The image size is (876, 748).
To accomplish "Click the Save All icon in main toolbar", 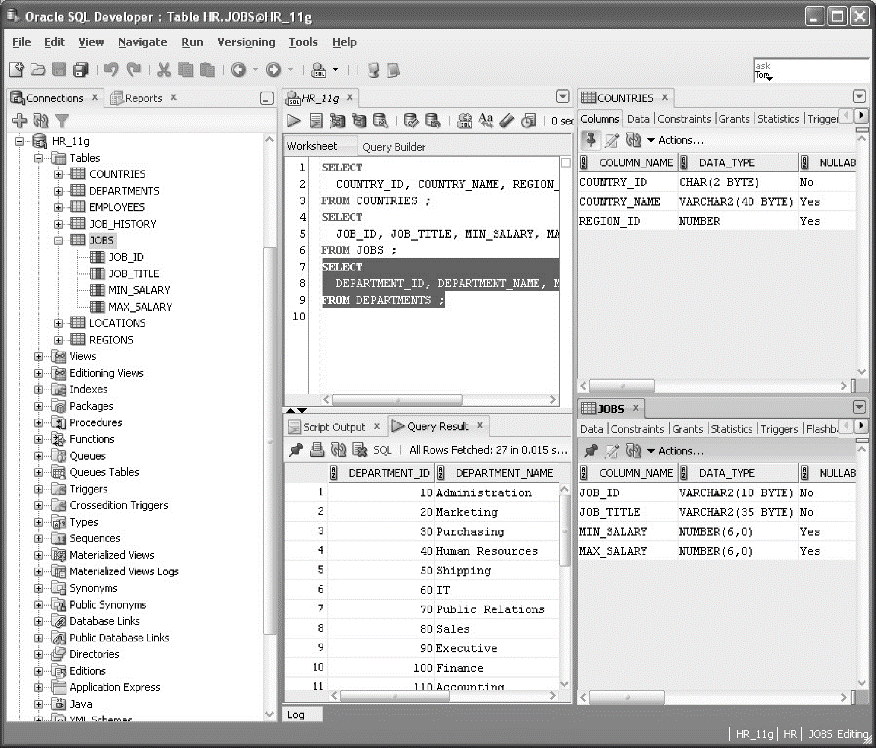I will (81, 70).
